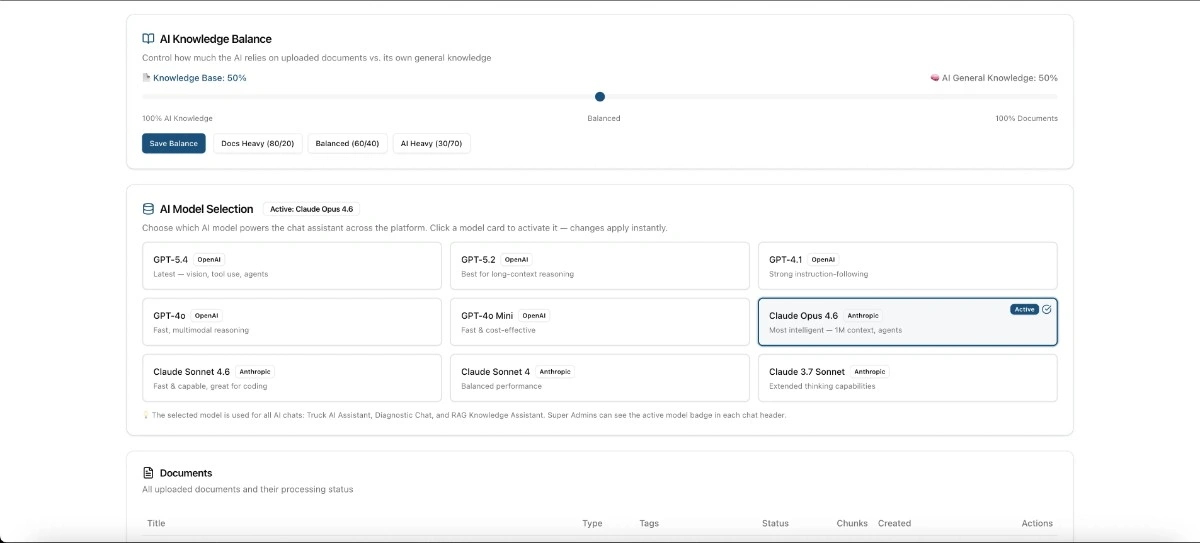Activate the Claude 3.7 Sonnet model card
The height and width of the screenshot is (543, 1200).
tap(908, 378)
